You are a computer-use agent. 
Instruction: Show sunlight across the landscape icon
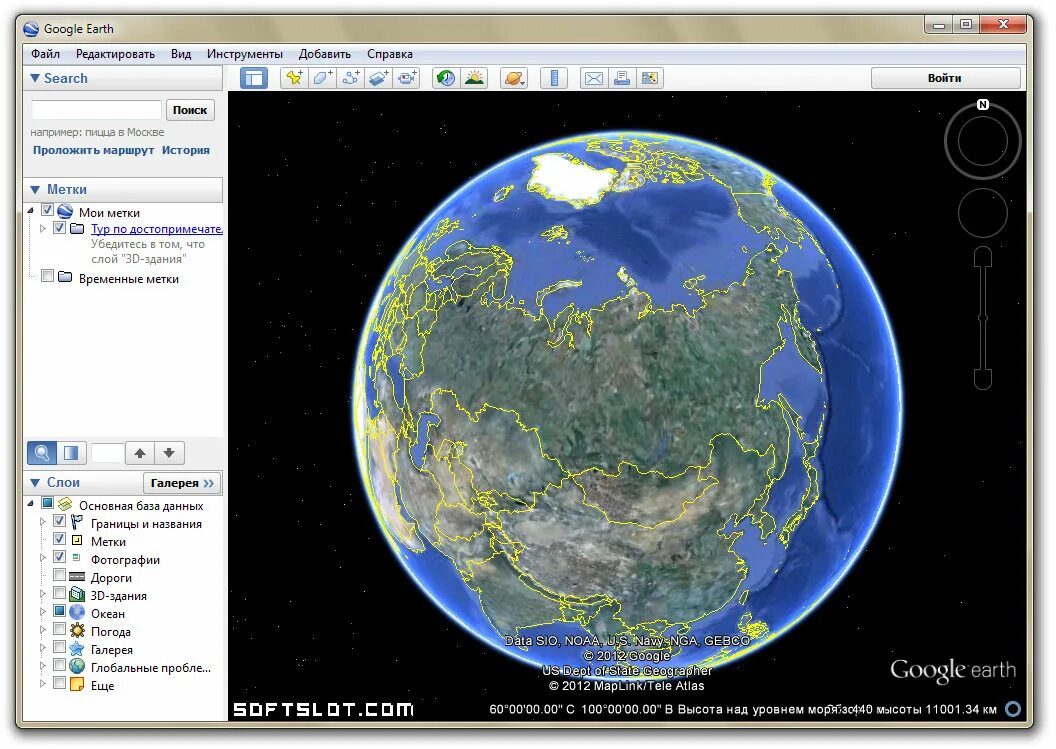click(474, 78)
